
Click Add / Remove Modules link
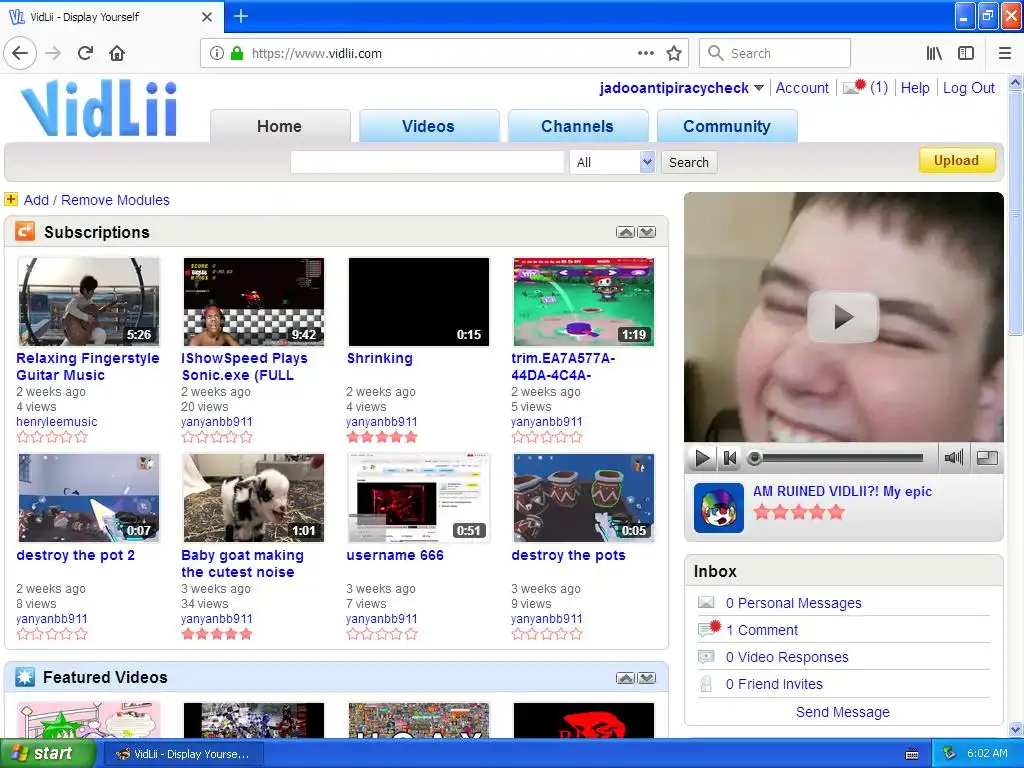pyautogui.click(x=97, y=200)
